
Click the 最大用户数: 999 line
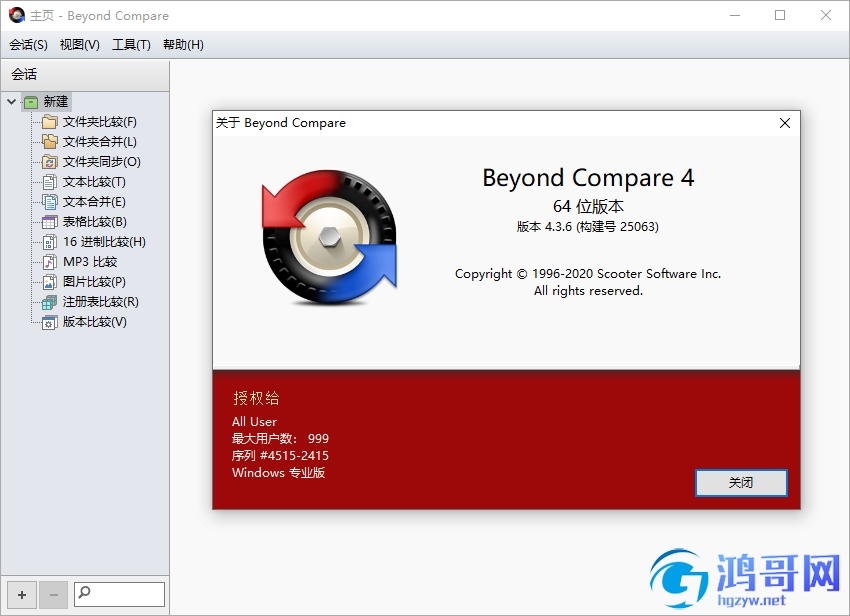(x=280, y=438)
